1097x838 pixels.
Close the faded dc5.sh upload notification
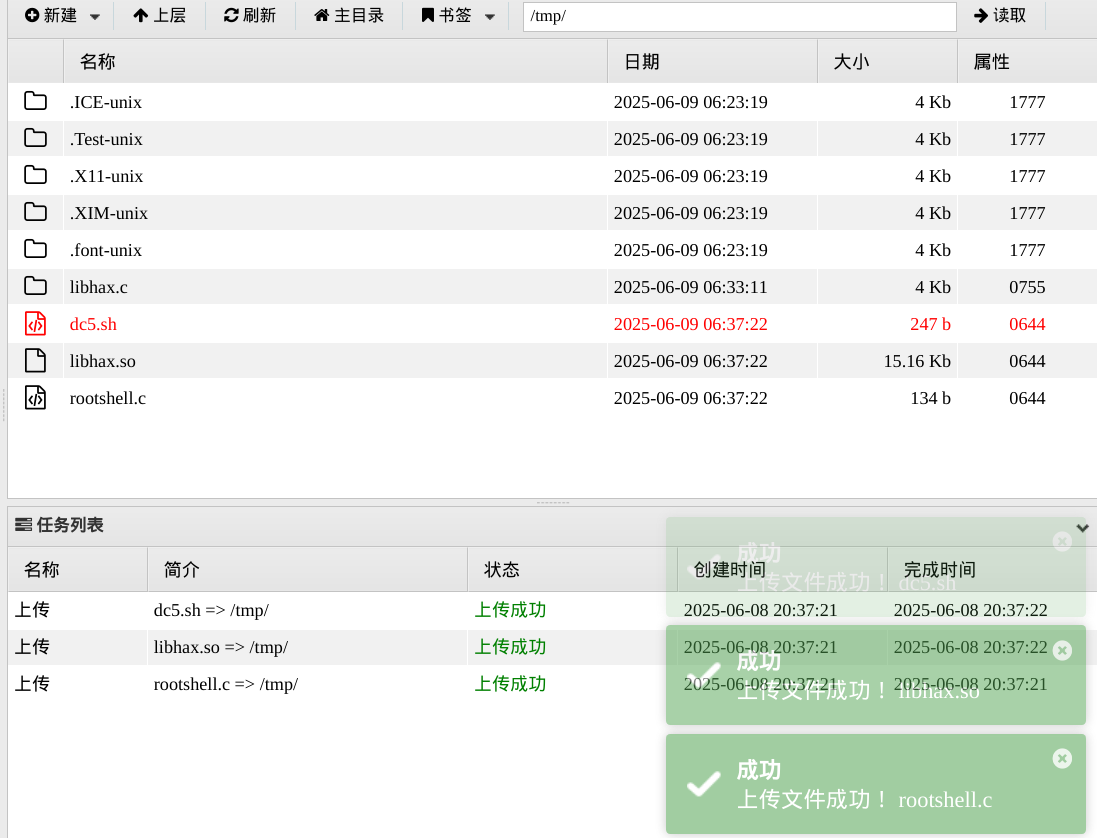[1062, 541]
